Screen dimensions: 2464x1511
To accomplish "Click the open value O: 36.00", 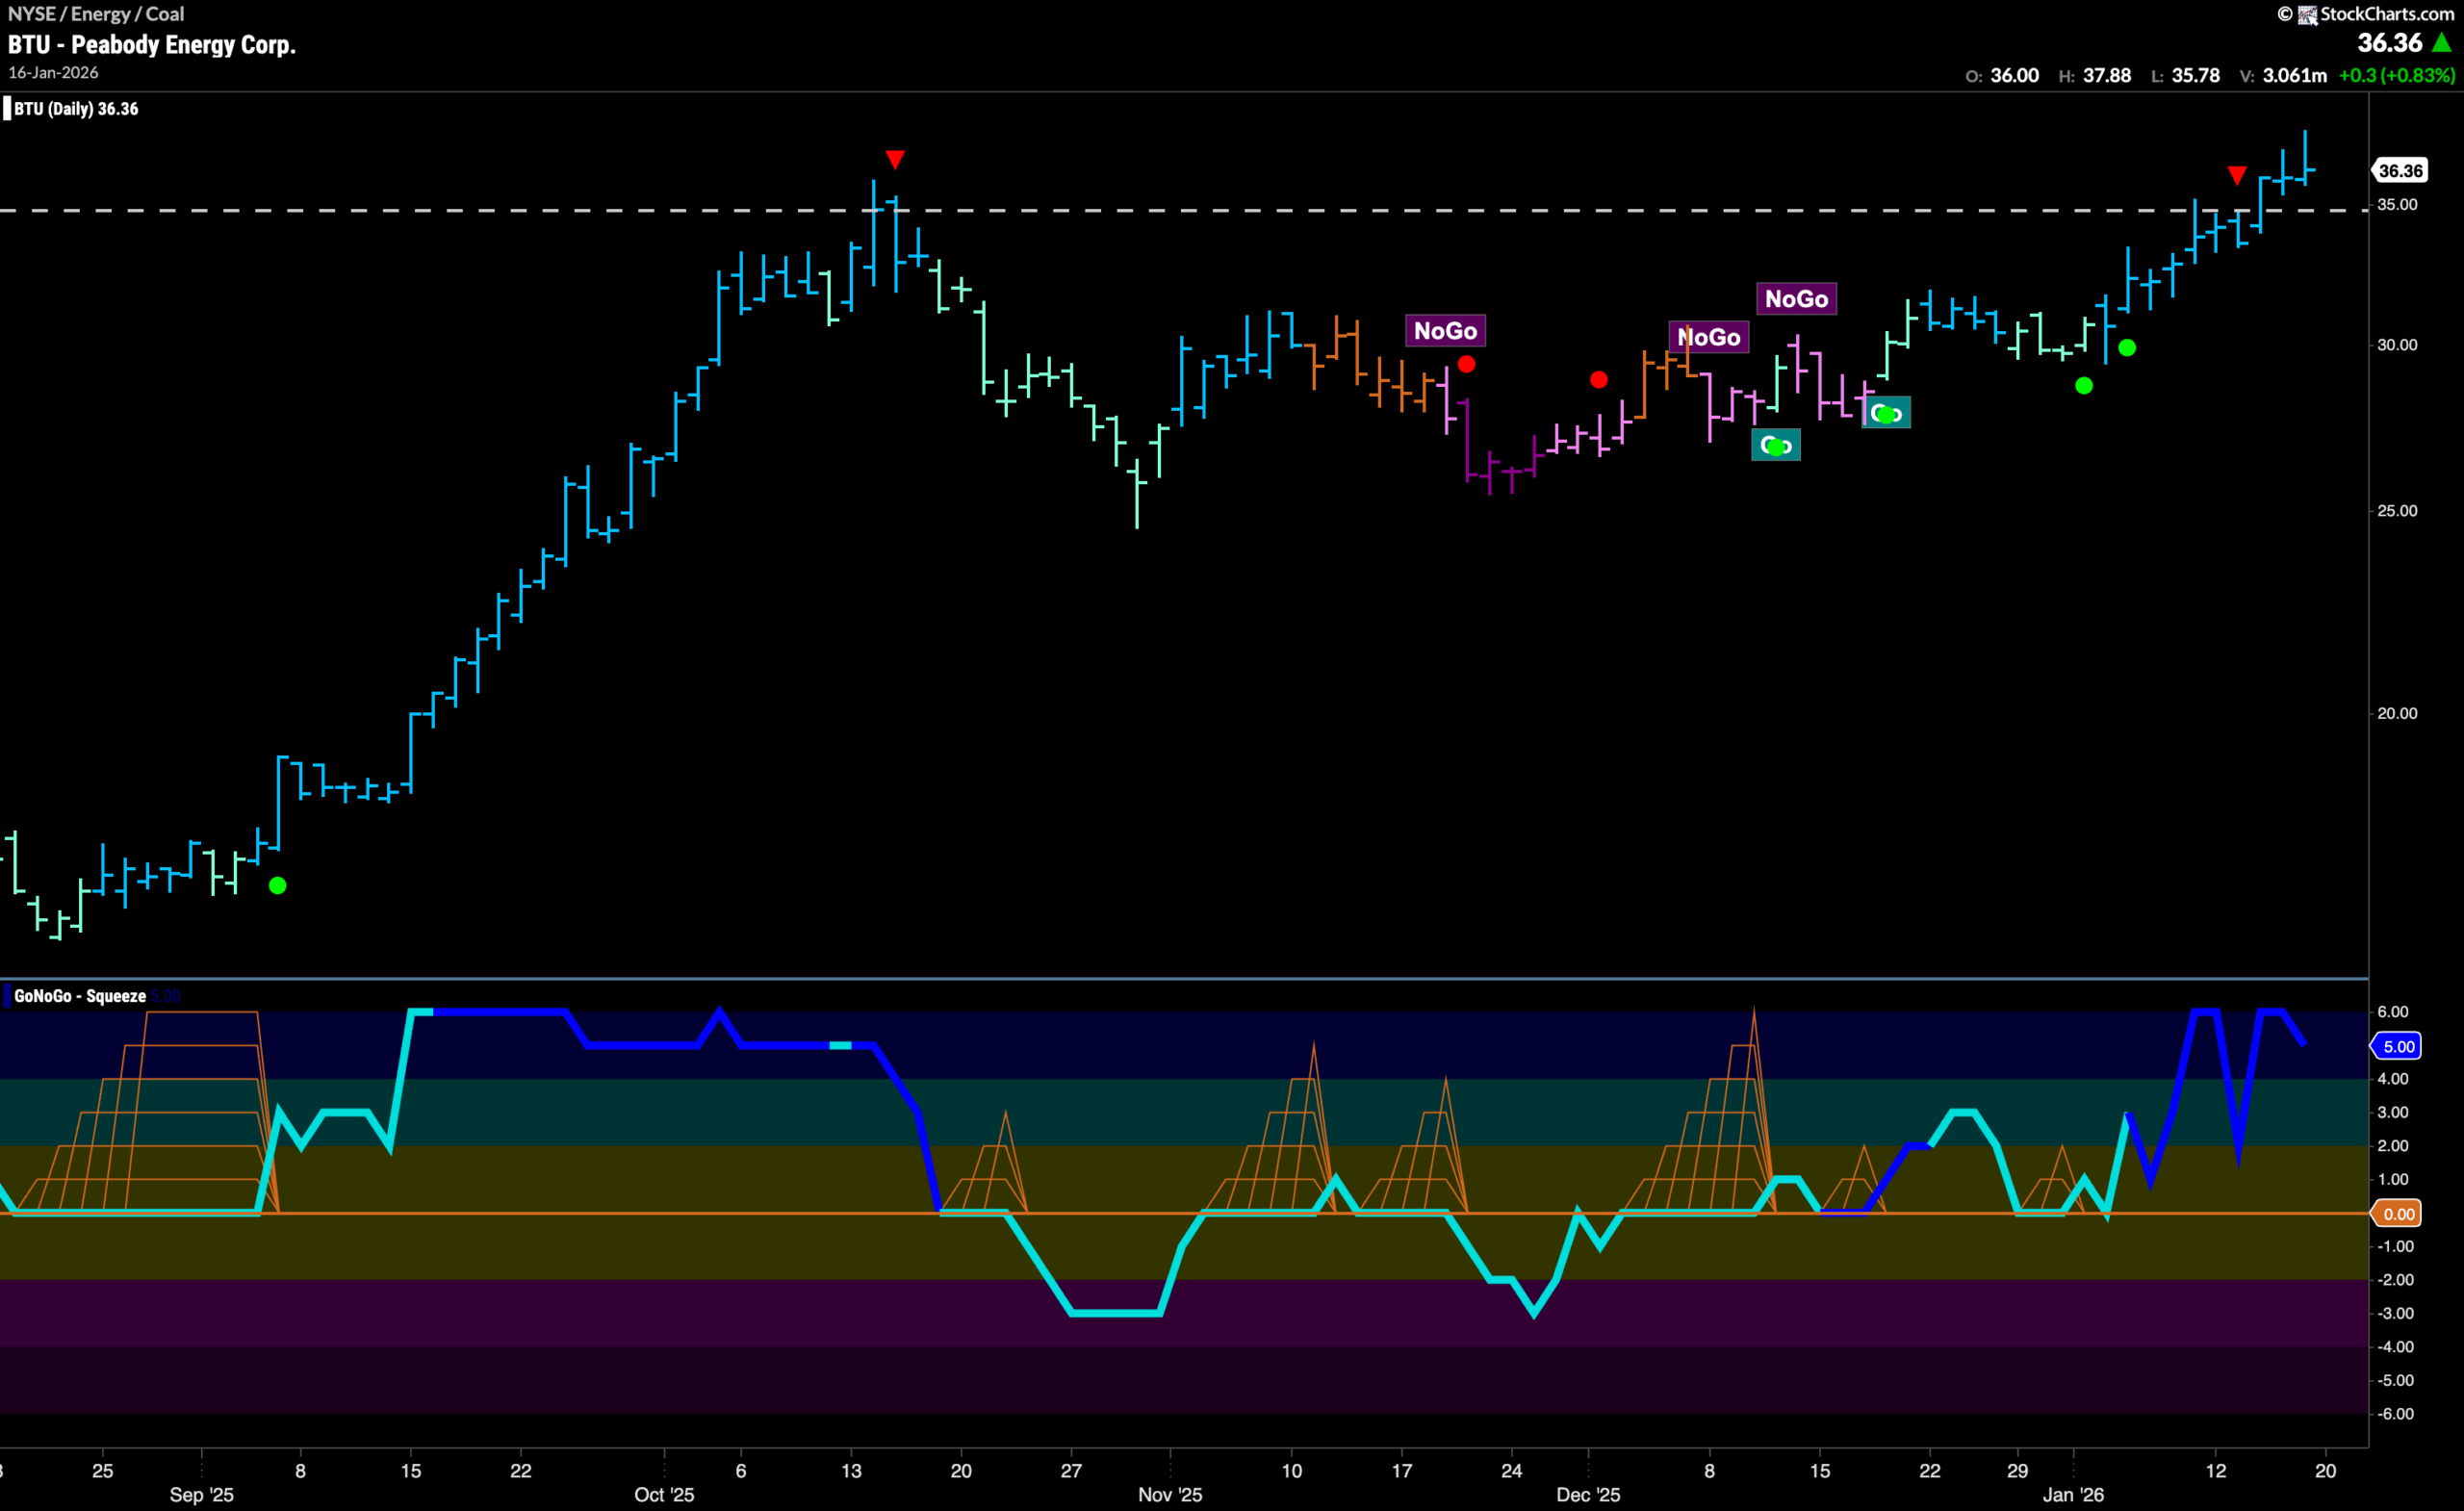I will tap(2002, 76).
